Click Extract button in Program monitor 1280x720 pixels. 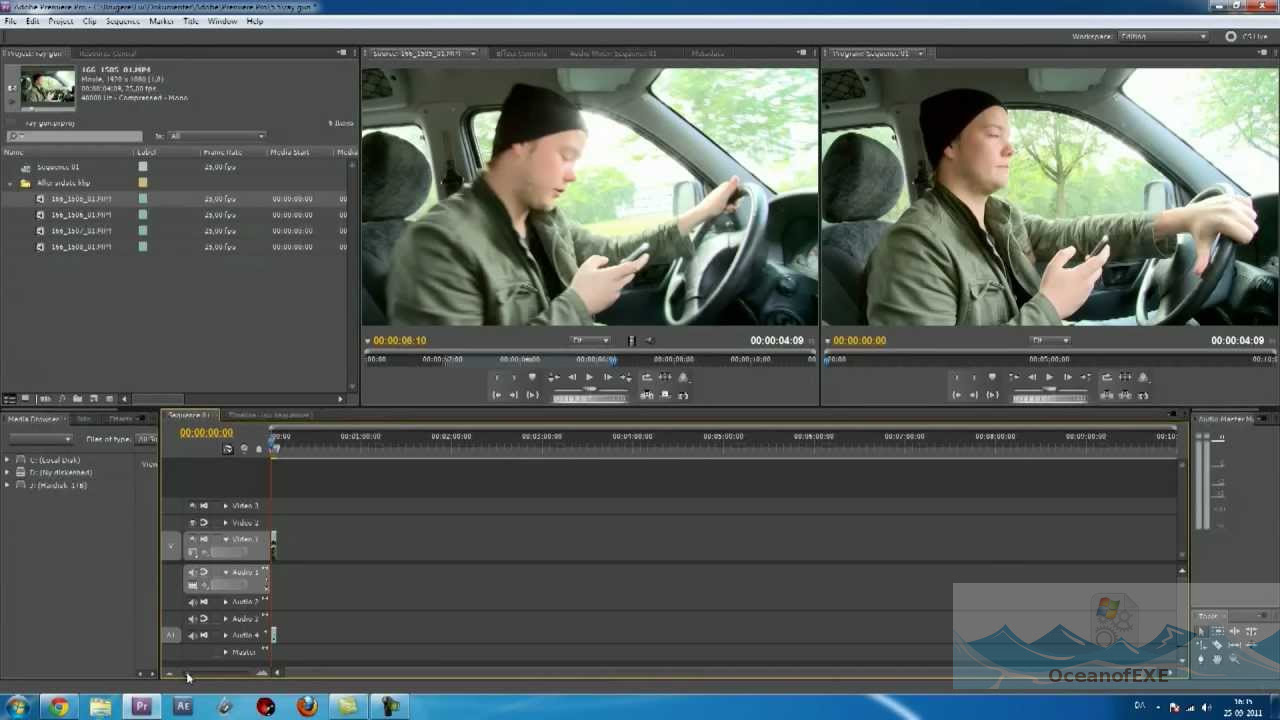click(x=1125, y=395)
